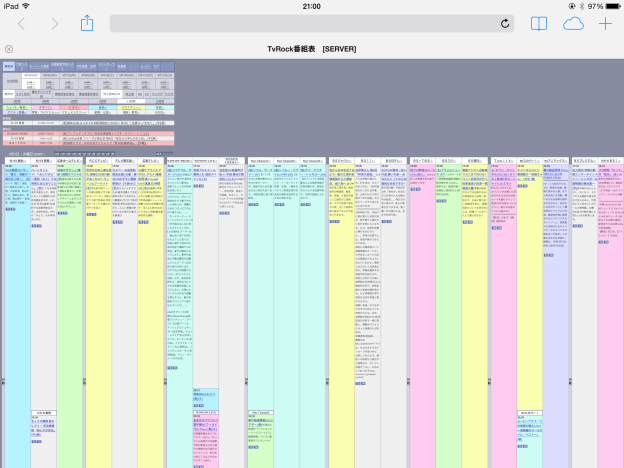Switch to リスト形式 view
The image size is (624, 468).
(23, 94)
